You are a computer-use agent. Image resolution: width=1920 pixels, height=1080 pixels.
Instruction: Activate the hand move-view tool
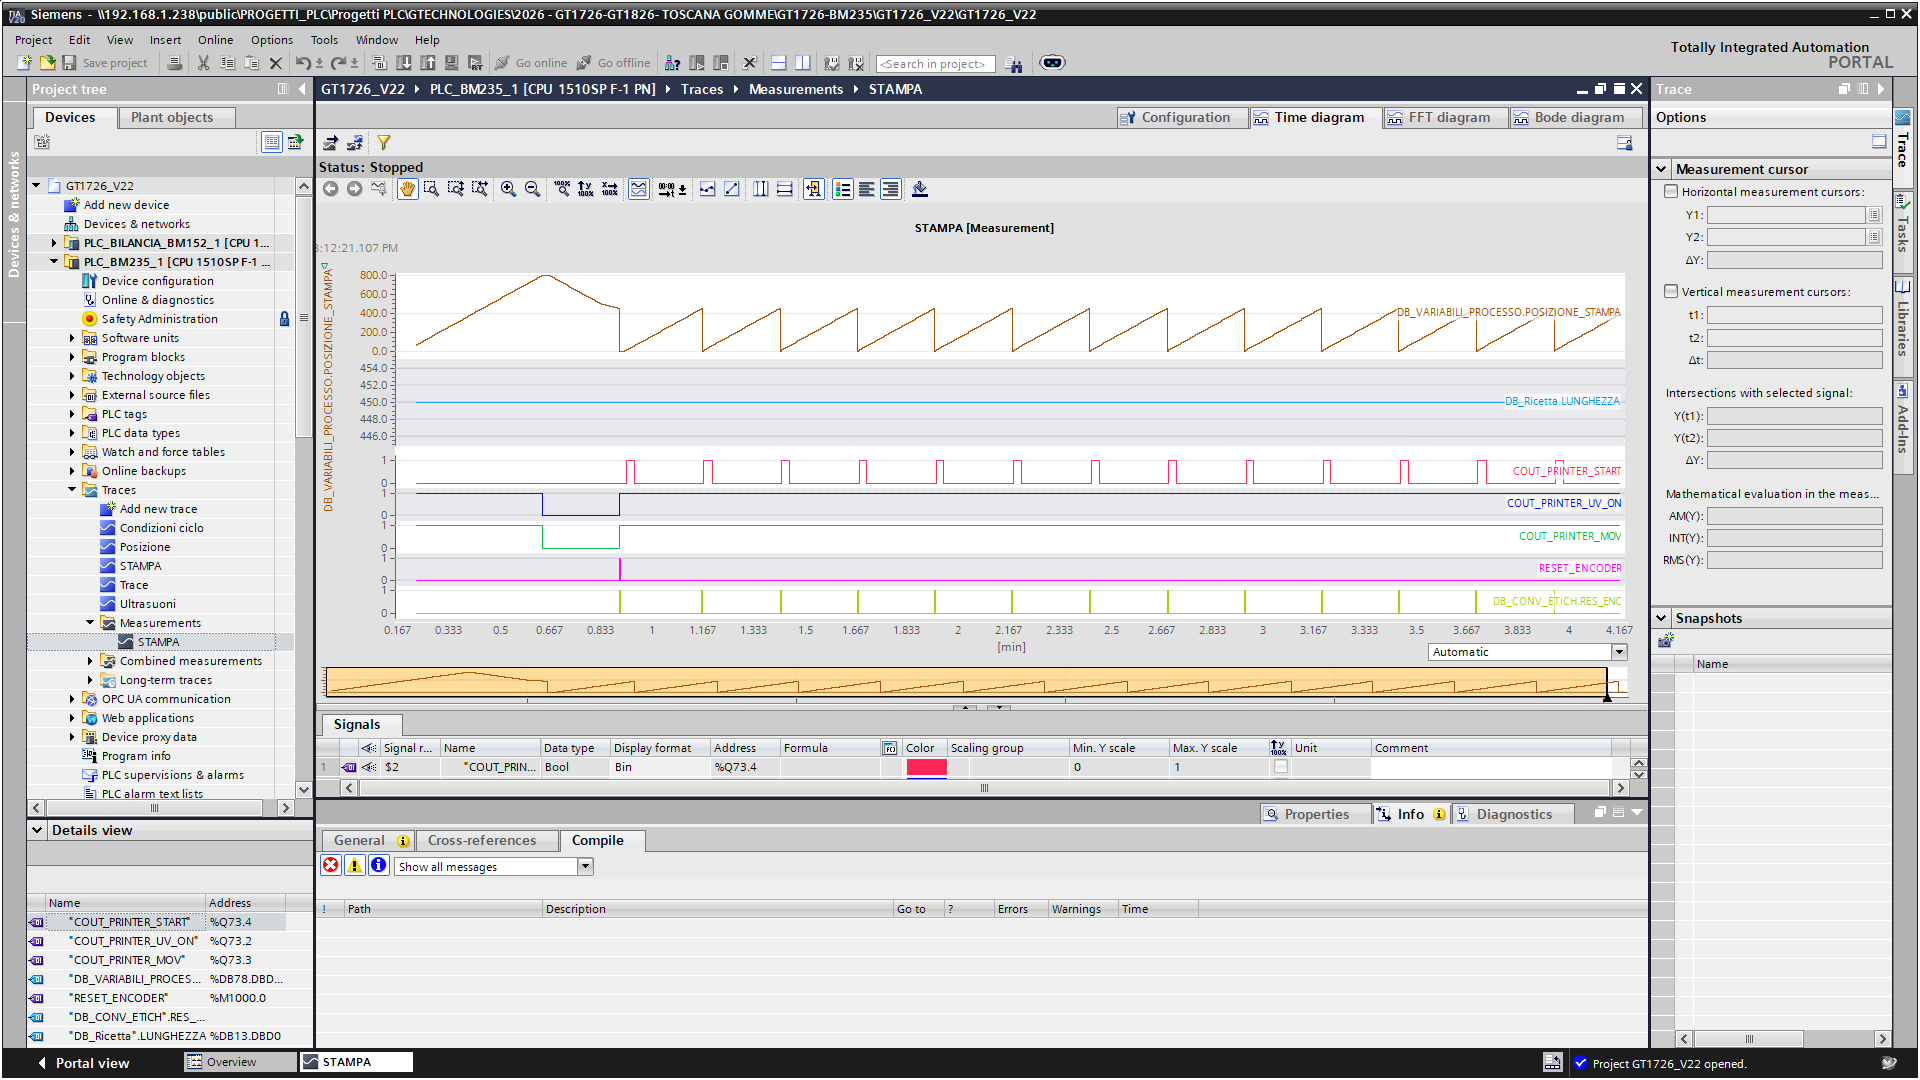point(407,189)
